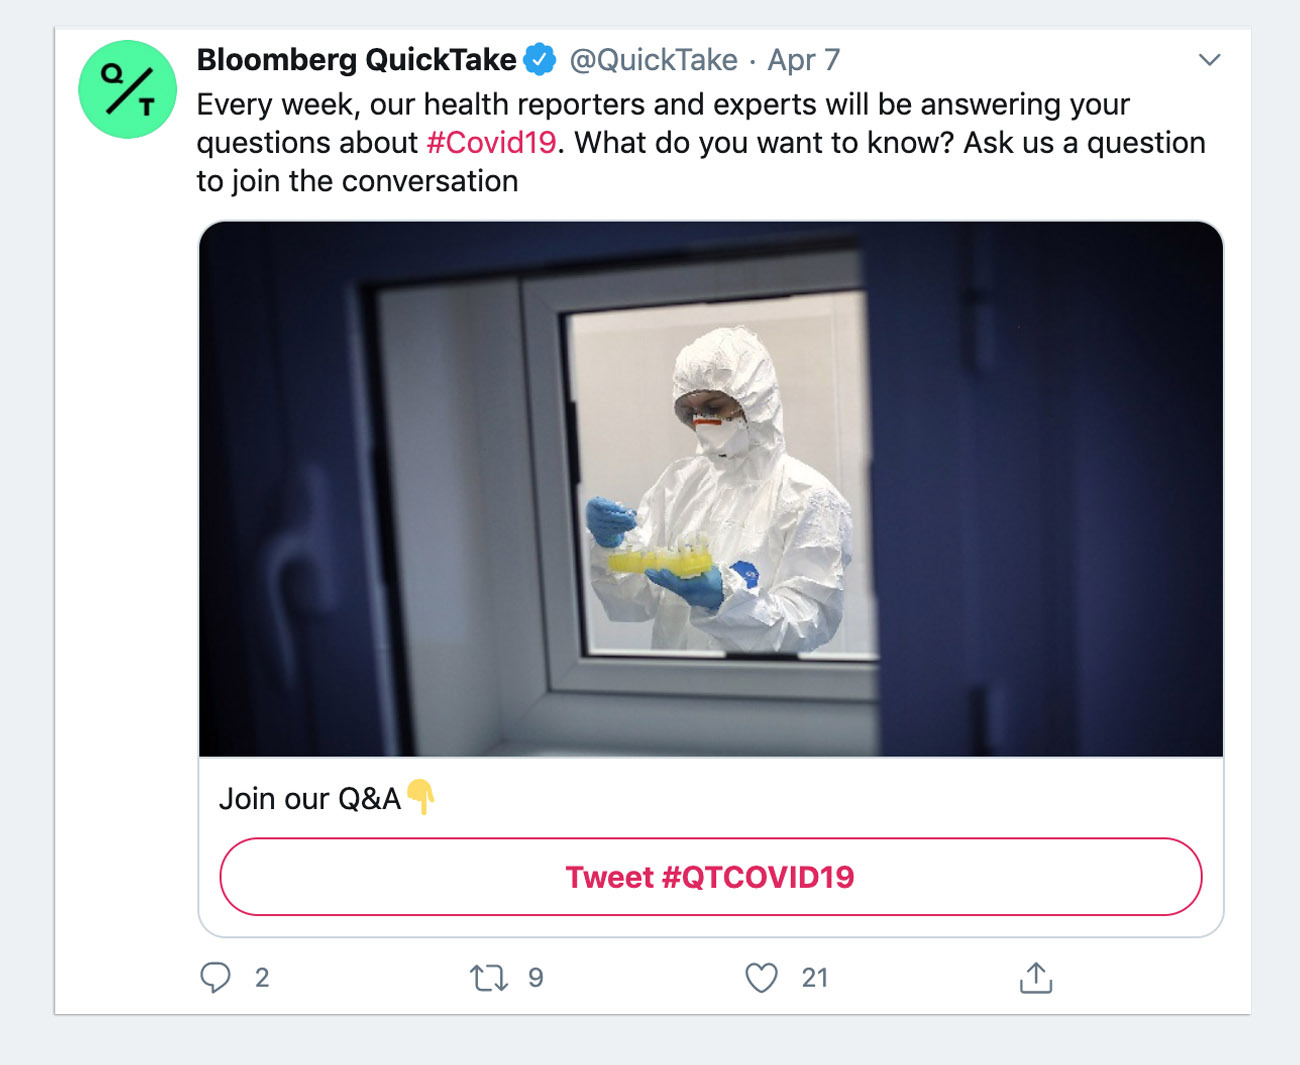Click the like count 21
The width and height of the screenshot is (1300, 1065).
[x=815, y=977]
